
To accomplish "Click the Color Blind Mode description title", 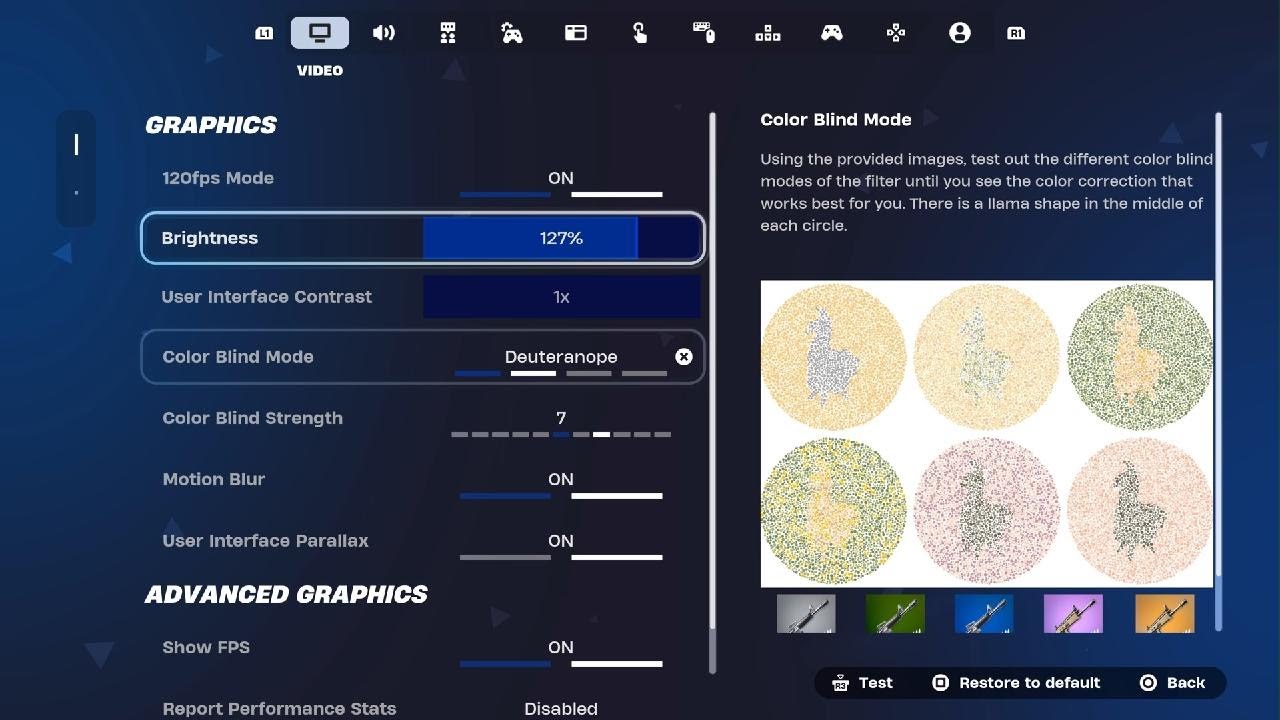I will [836, 120].
